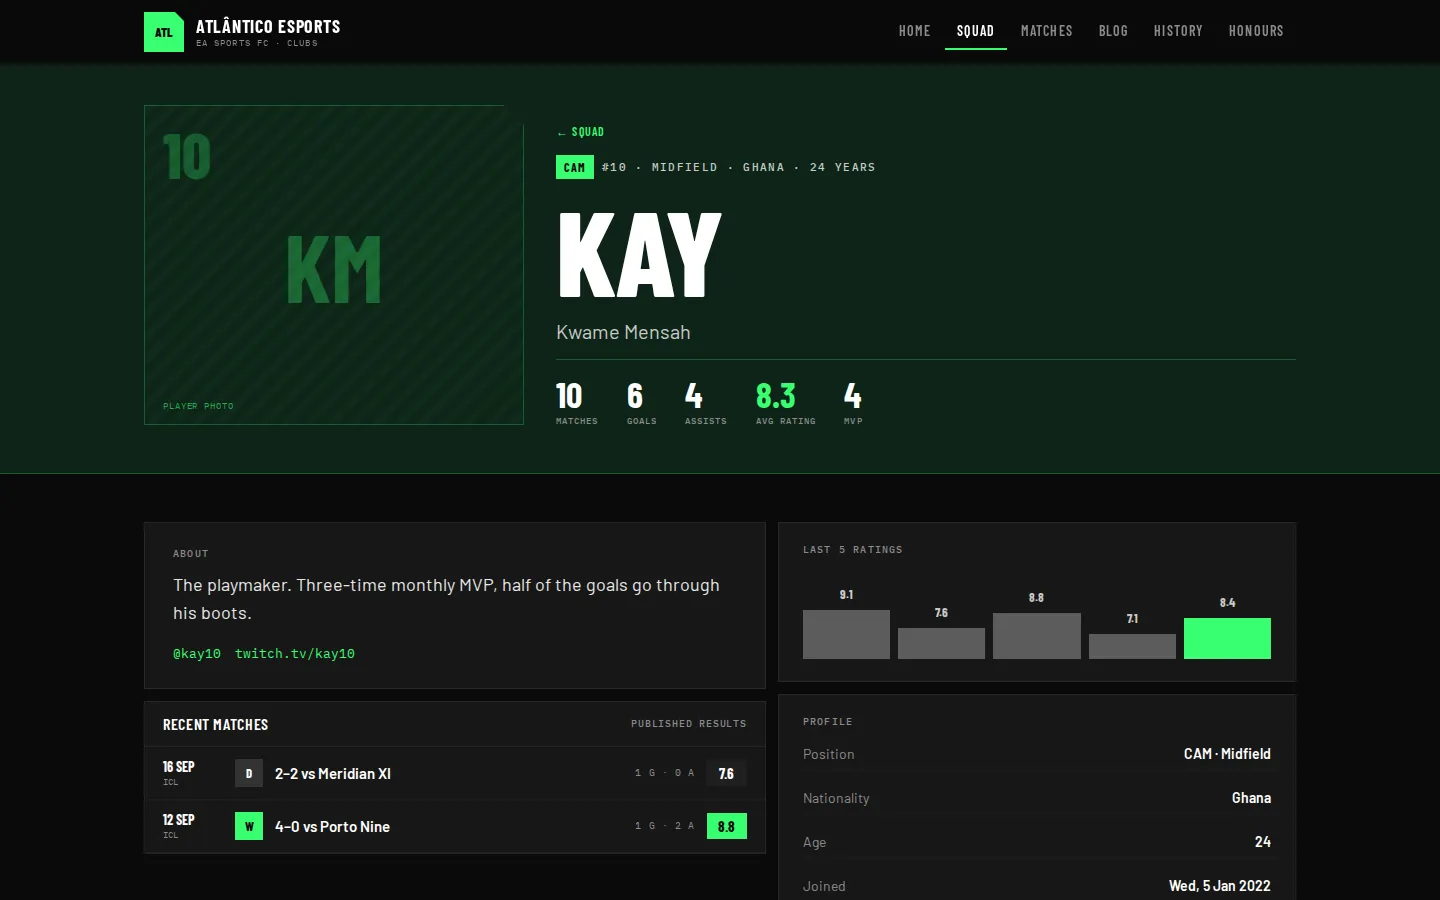1440x900 pixels.
Task: Click the name Kwame Mensah
Action: point(623,332)
